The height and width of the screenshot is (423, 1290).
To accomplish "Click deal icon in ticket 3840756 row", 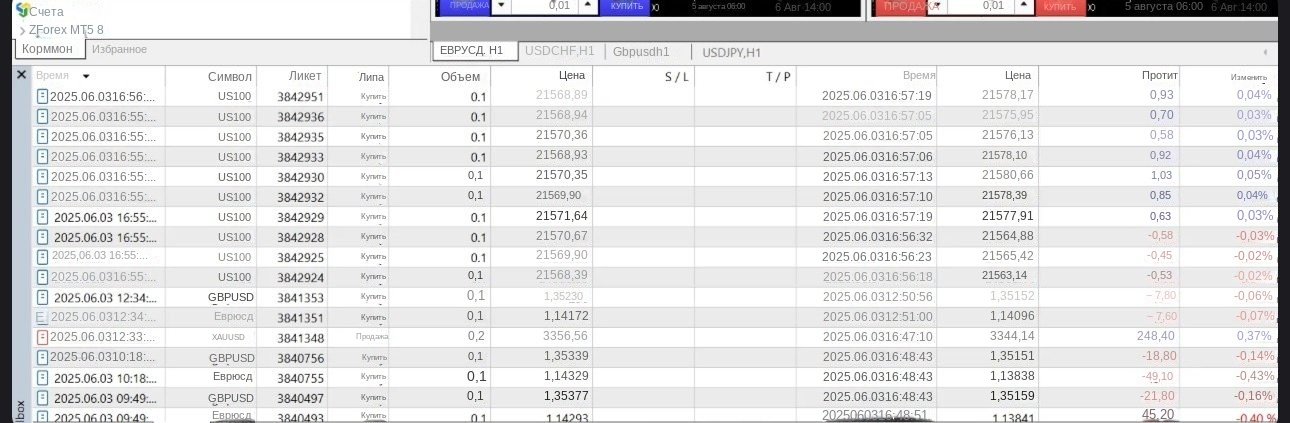I will tap(42, 357).
